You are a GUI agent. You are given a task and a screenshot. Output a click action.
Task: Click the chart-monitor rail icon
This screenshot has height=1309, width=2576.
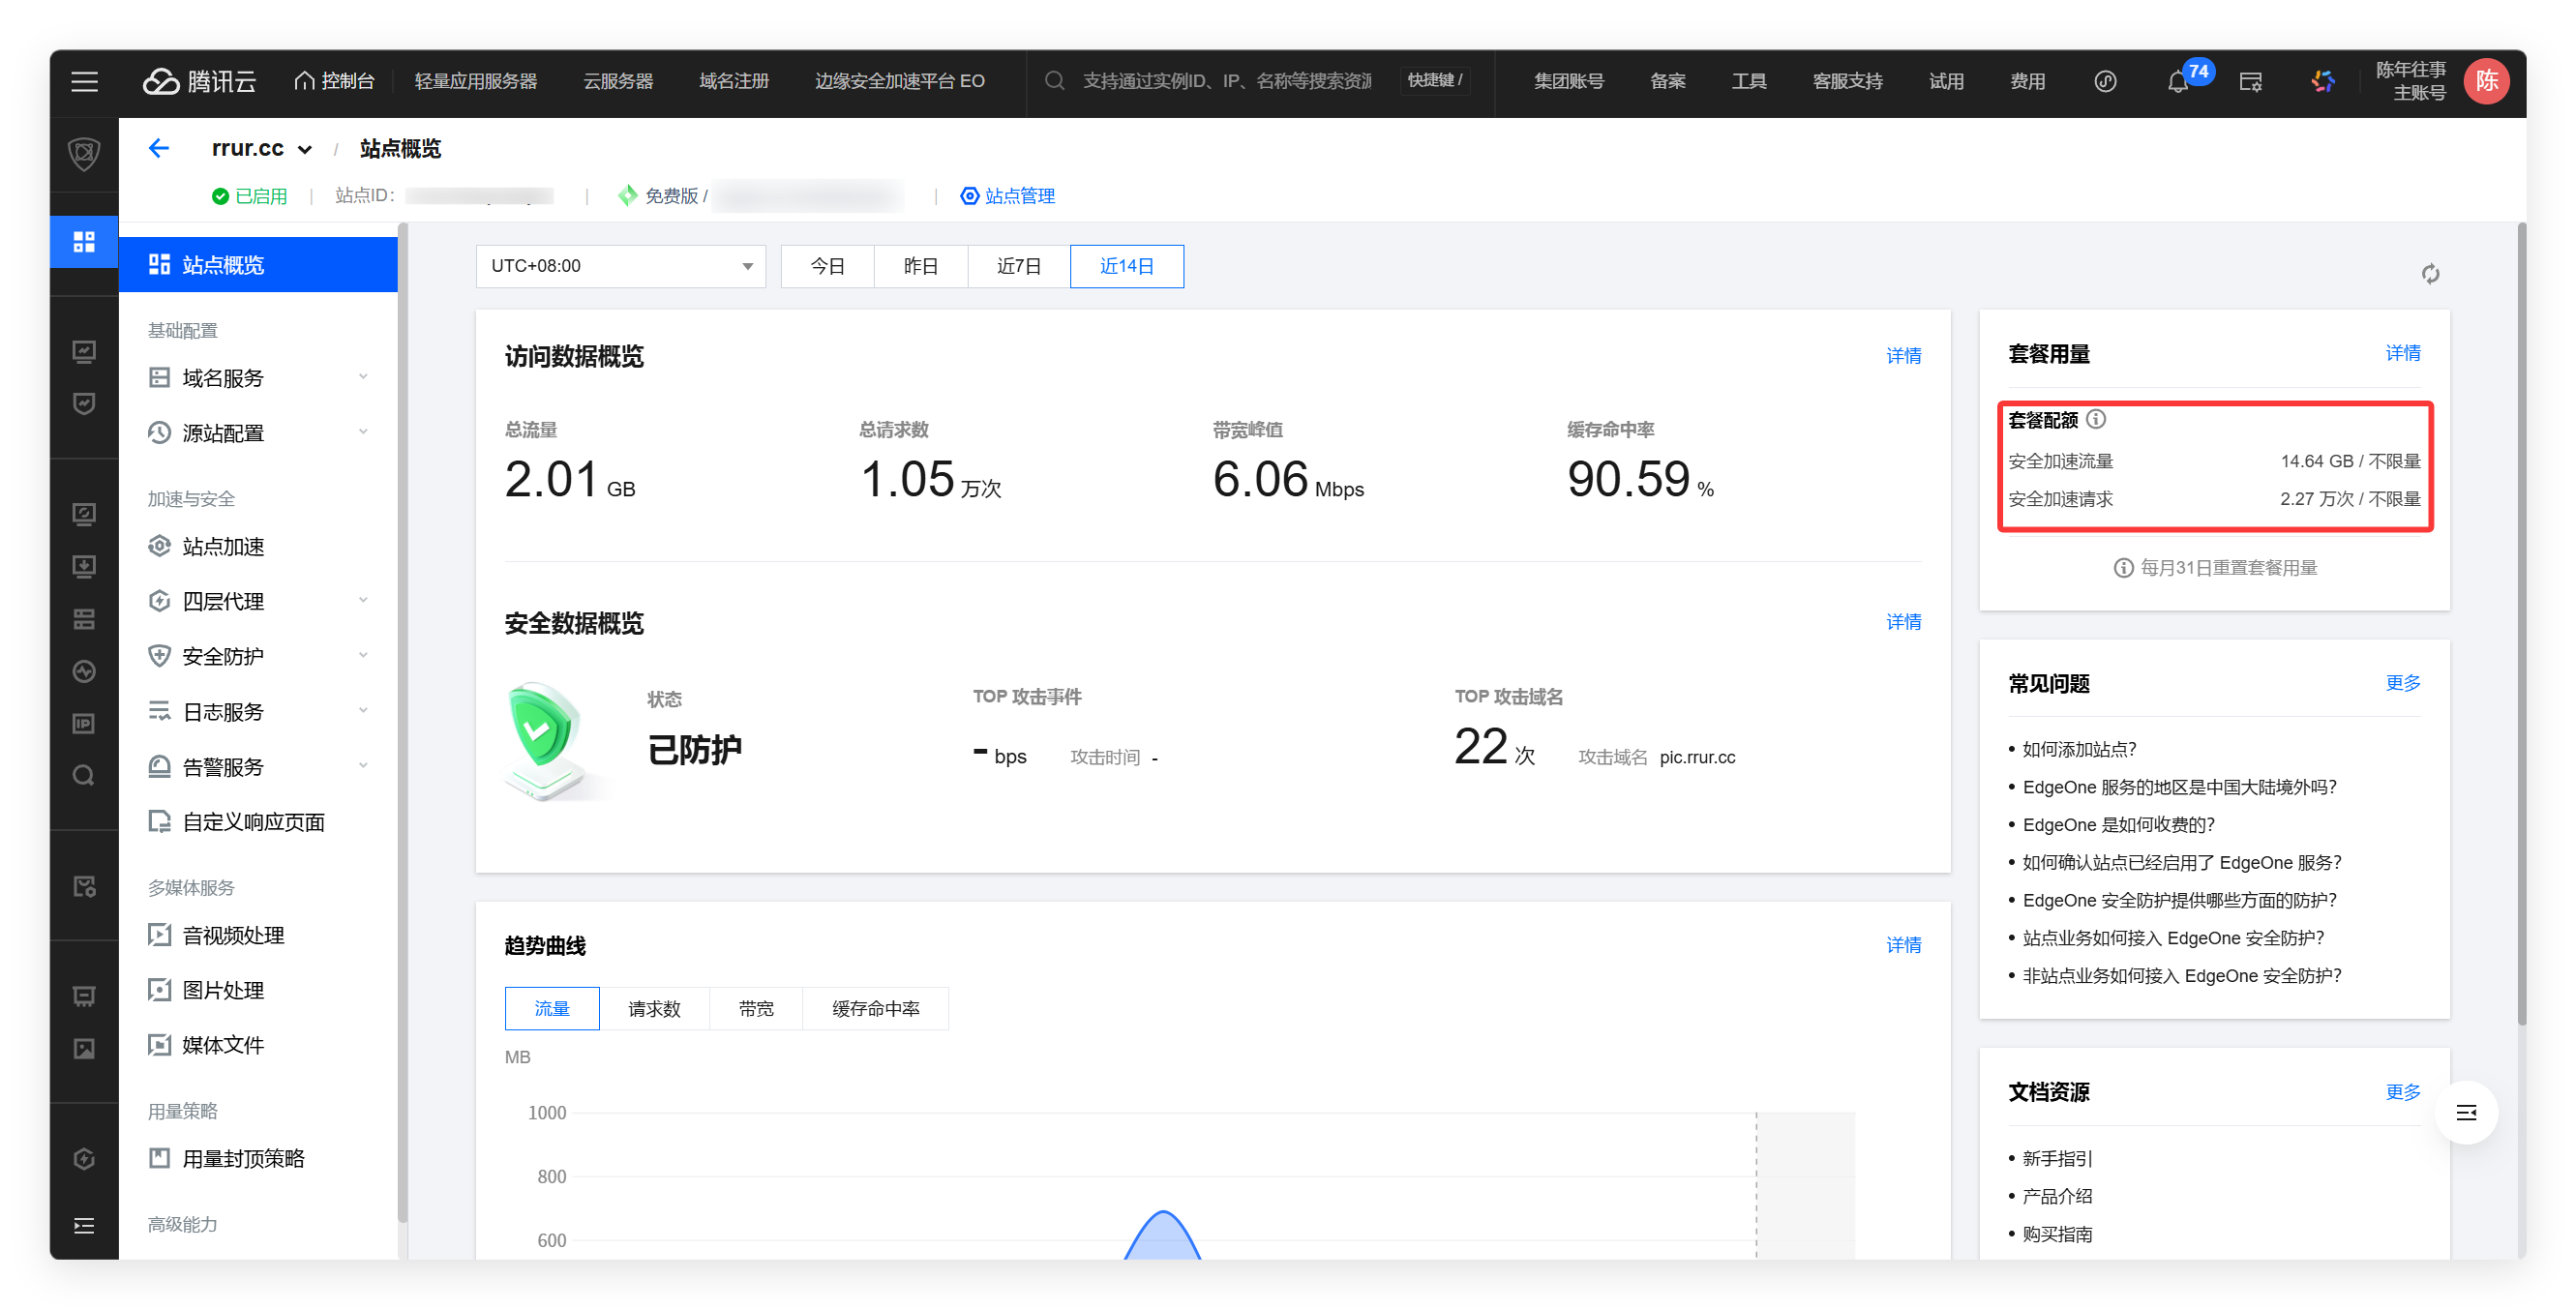point(84,352)
